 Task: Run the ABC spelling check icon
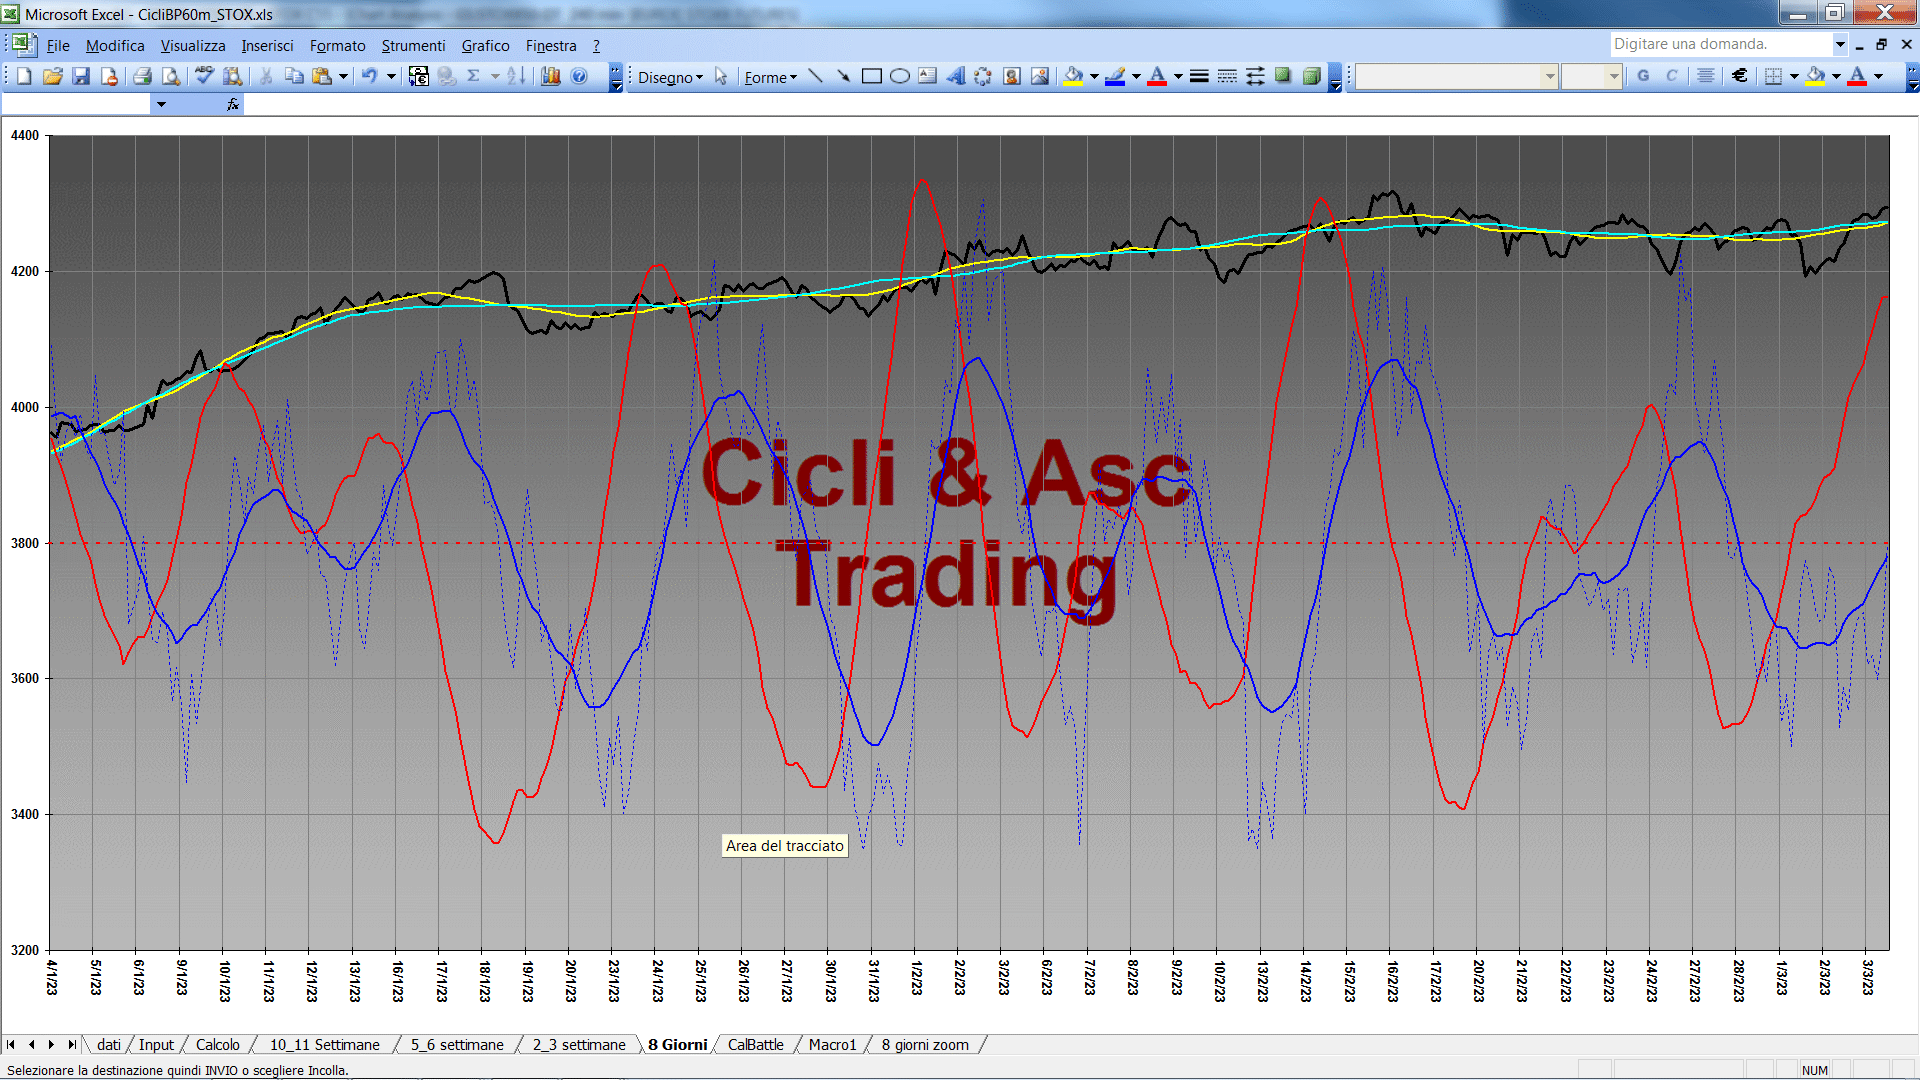pos(204,76)
